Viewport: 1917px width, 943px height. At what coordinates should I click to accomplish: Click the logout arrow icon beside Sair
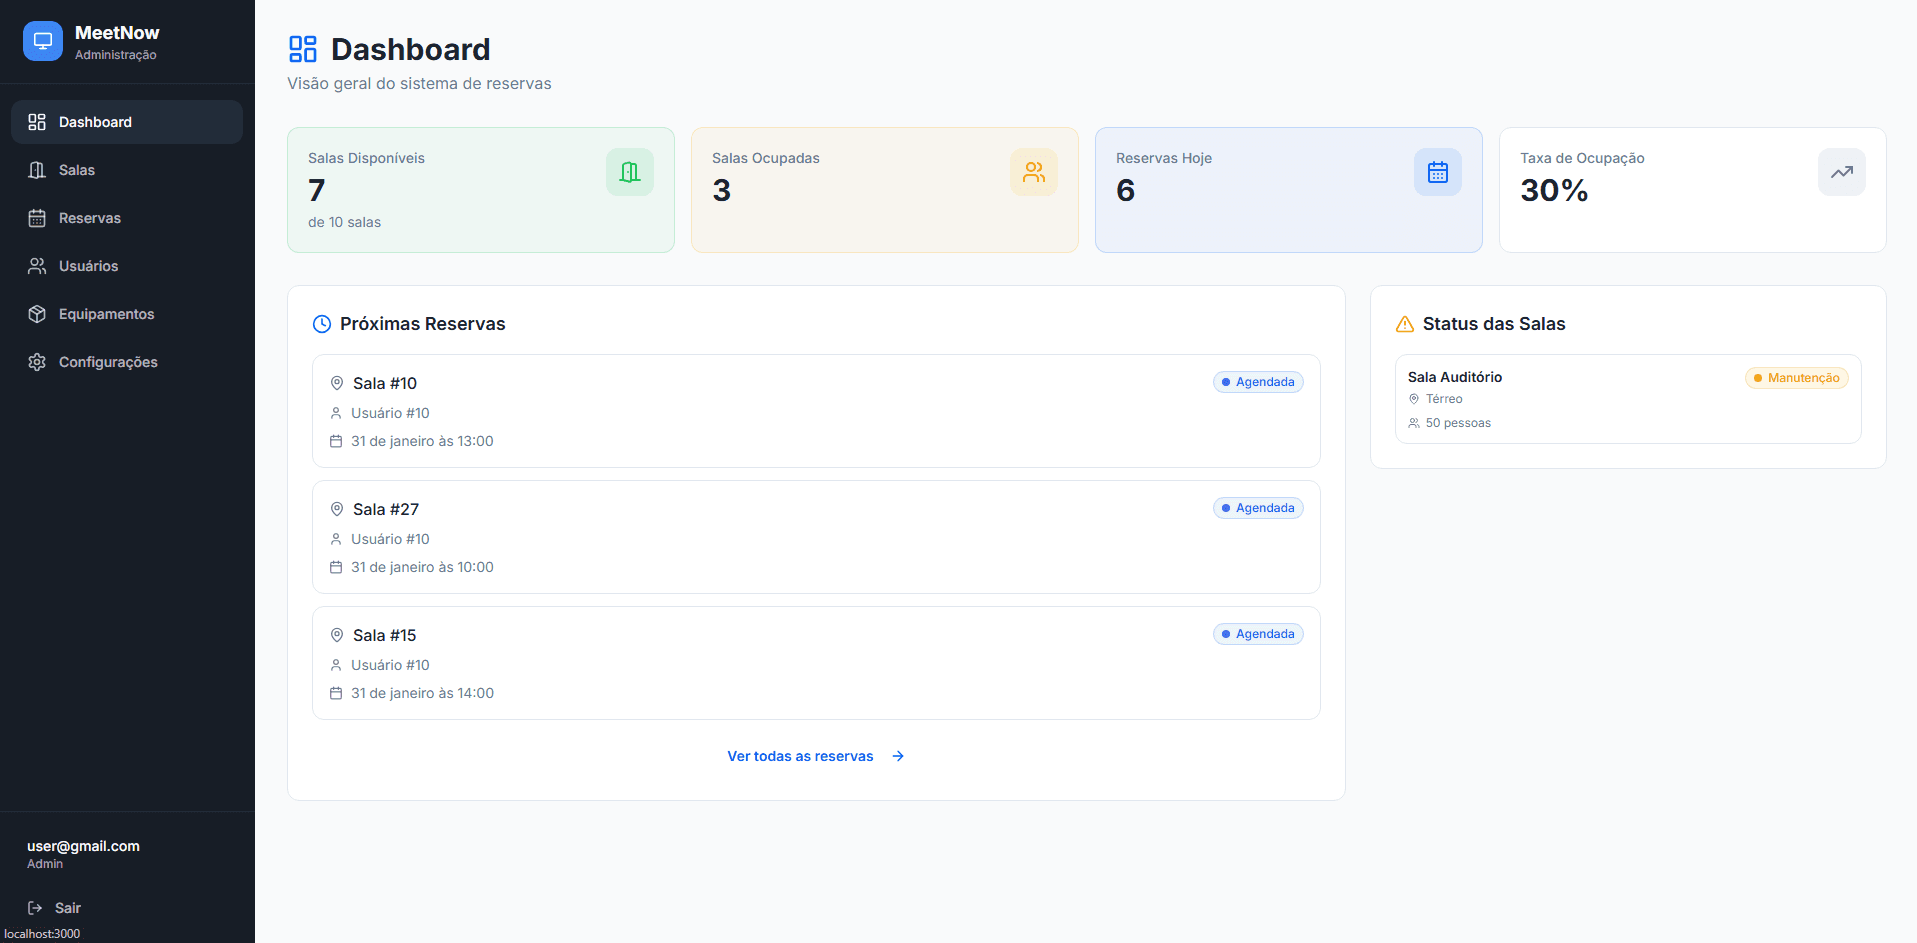click(x=33, y=908)
